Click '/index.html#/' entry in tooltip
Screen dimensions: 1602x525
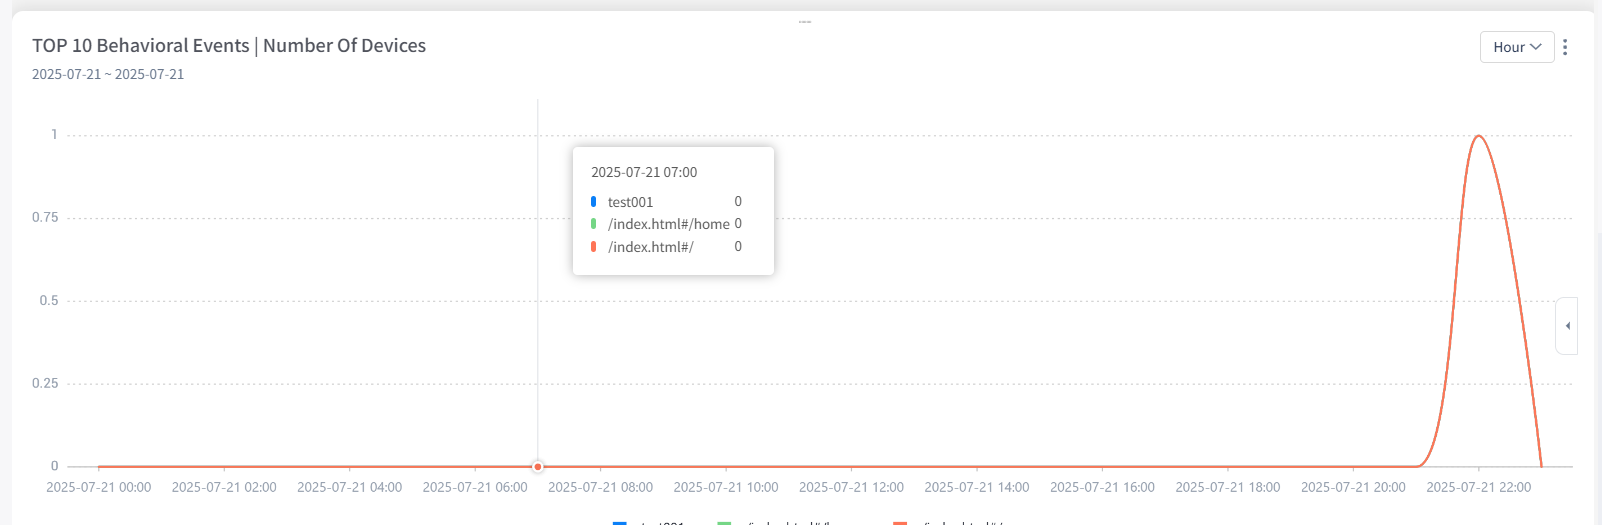pyautogui.click(x=651, y=247)
